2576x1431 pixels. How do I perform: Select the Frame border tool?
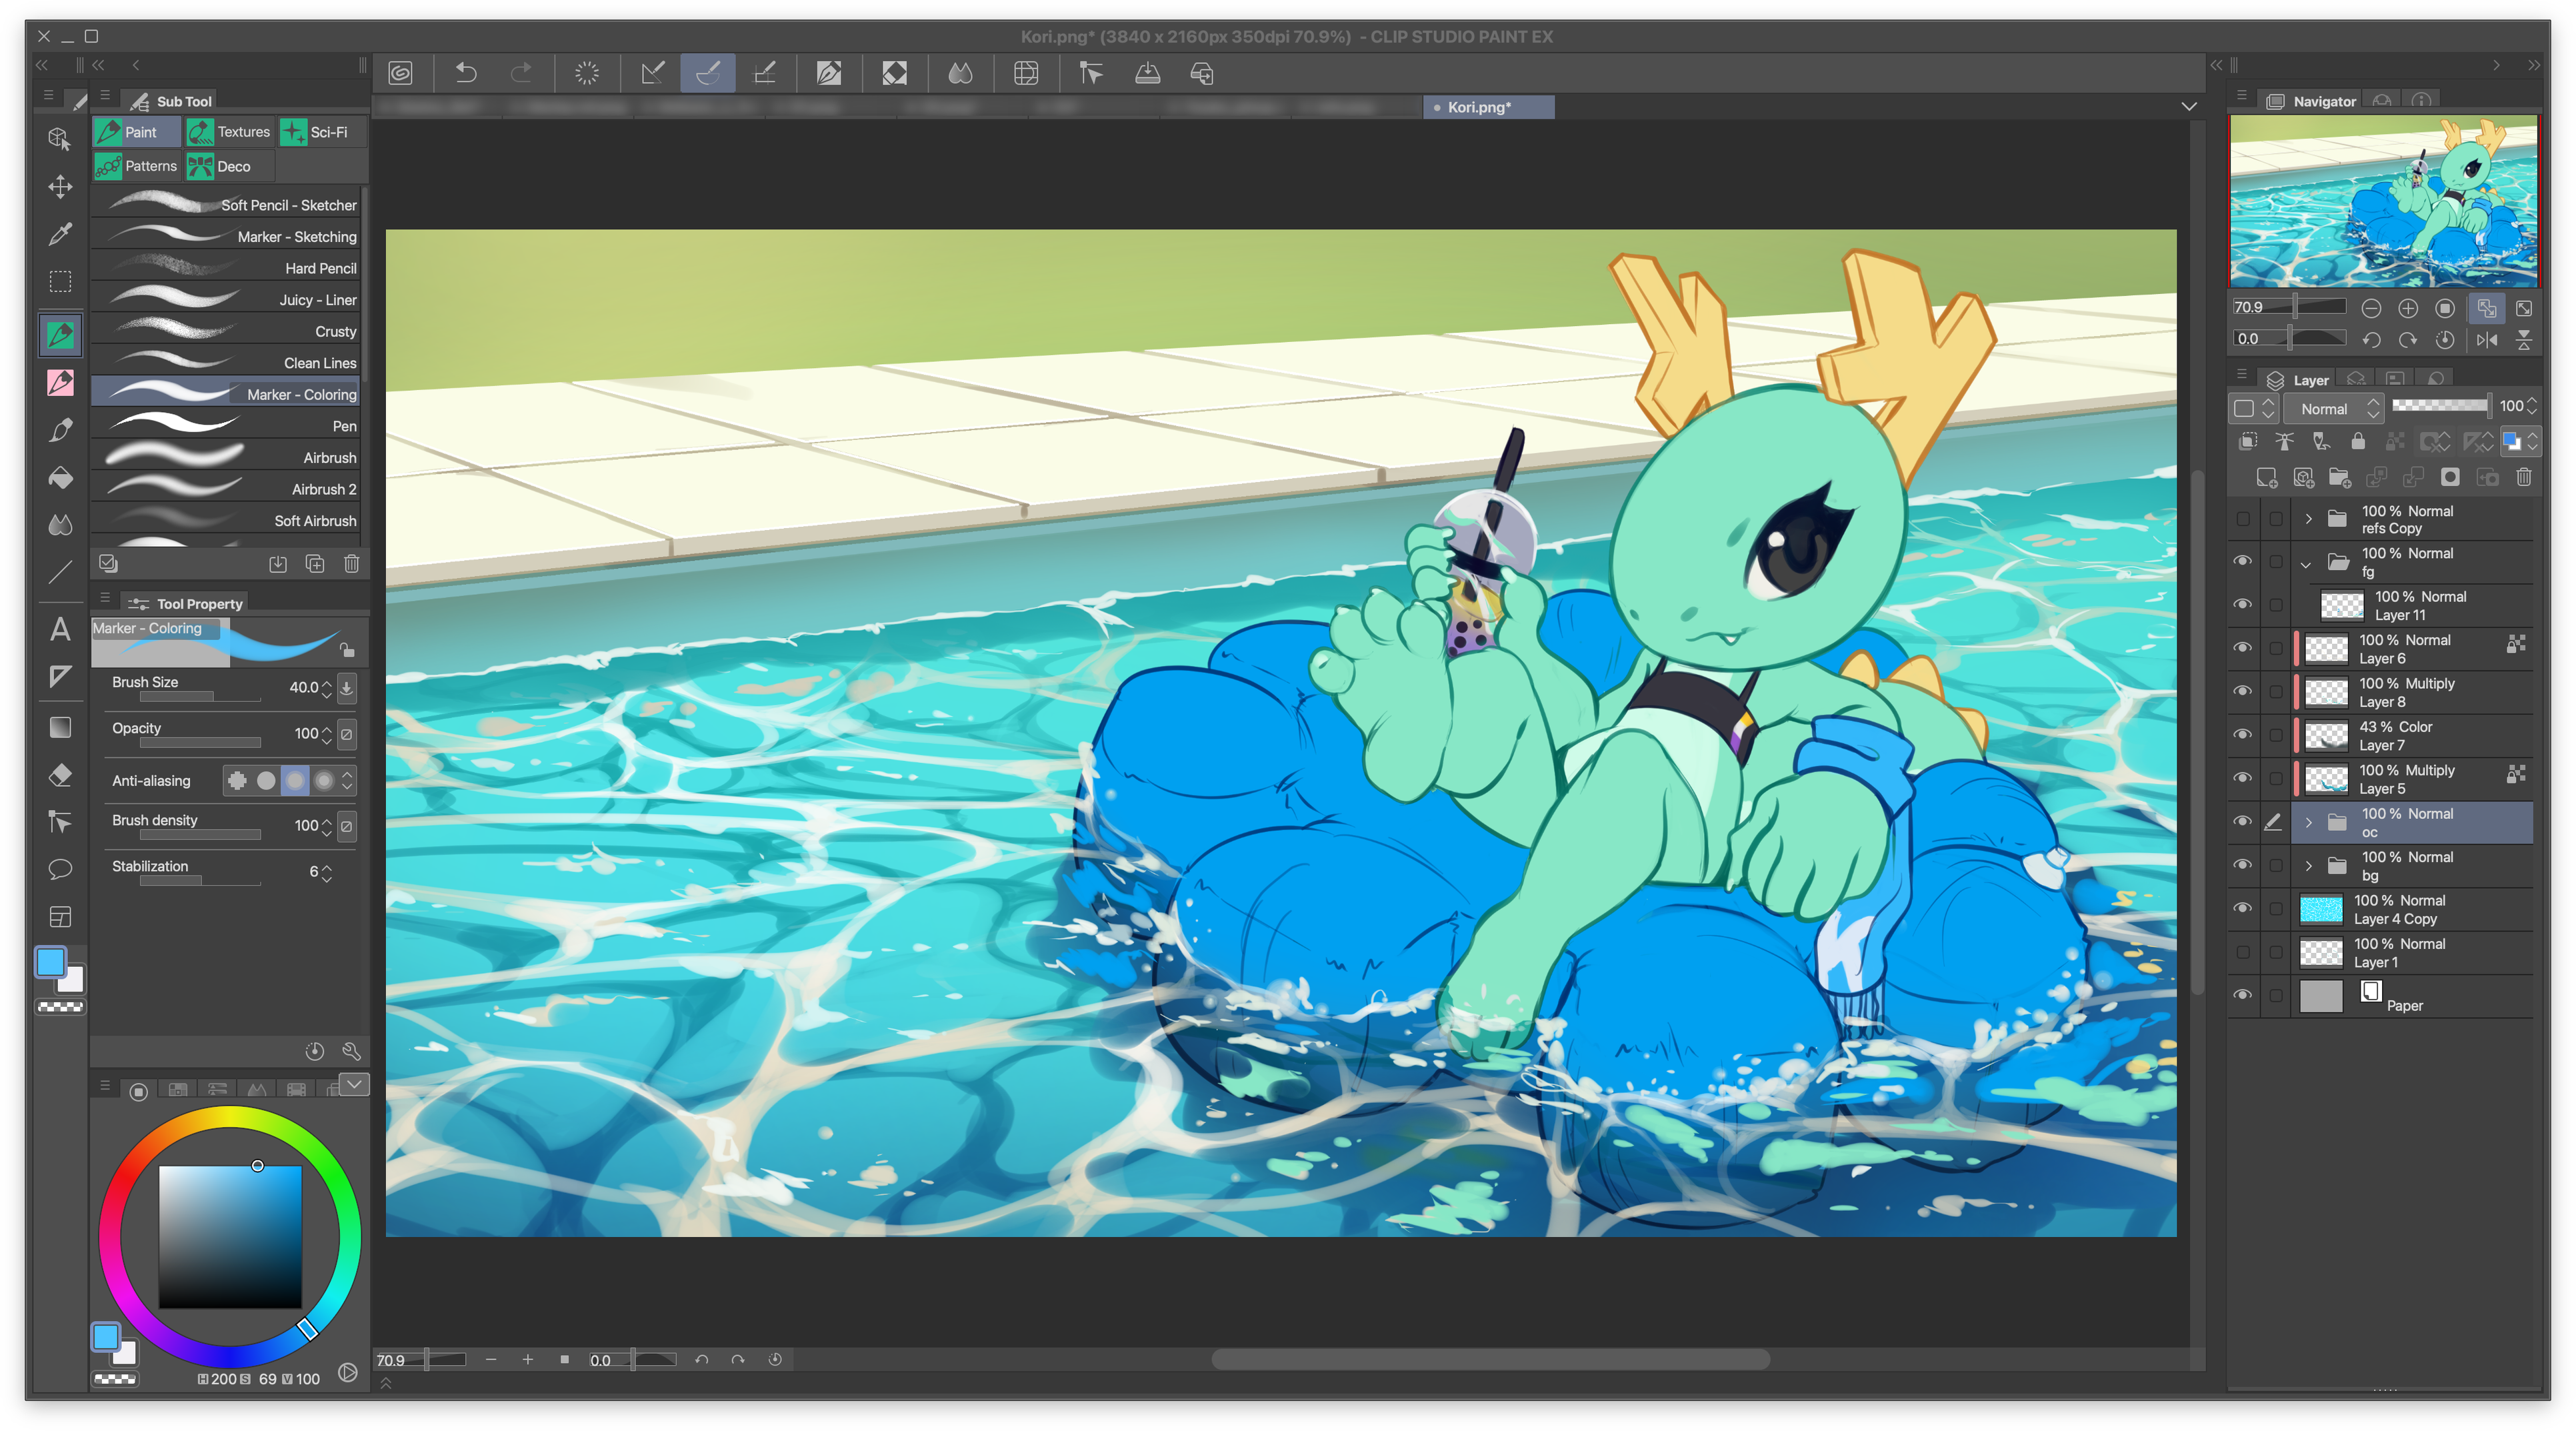pos(60,917)
